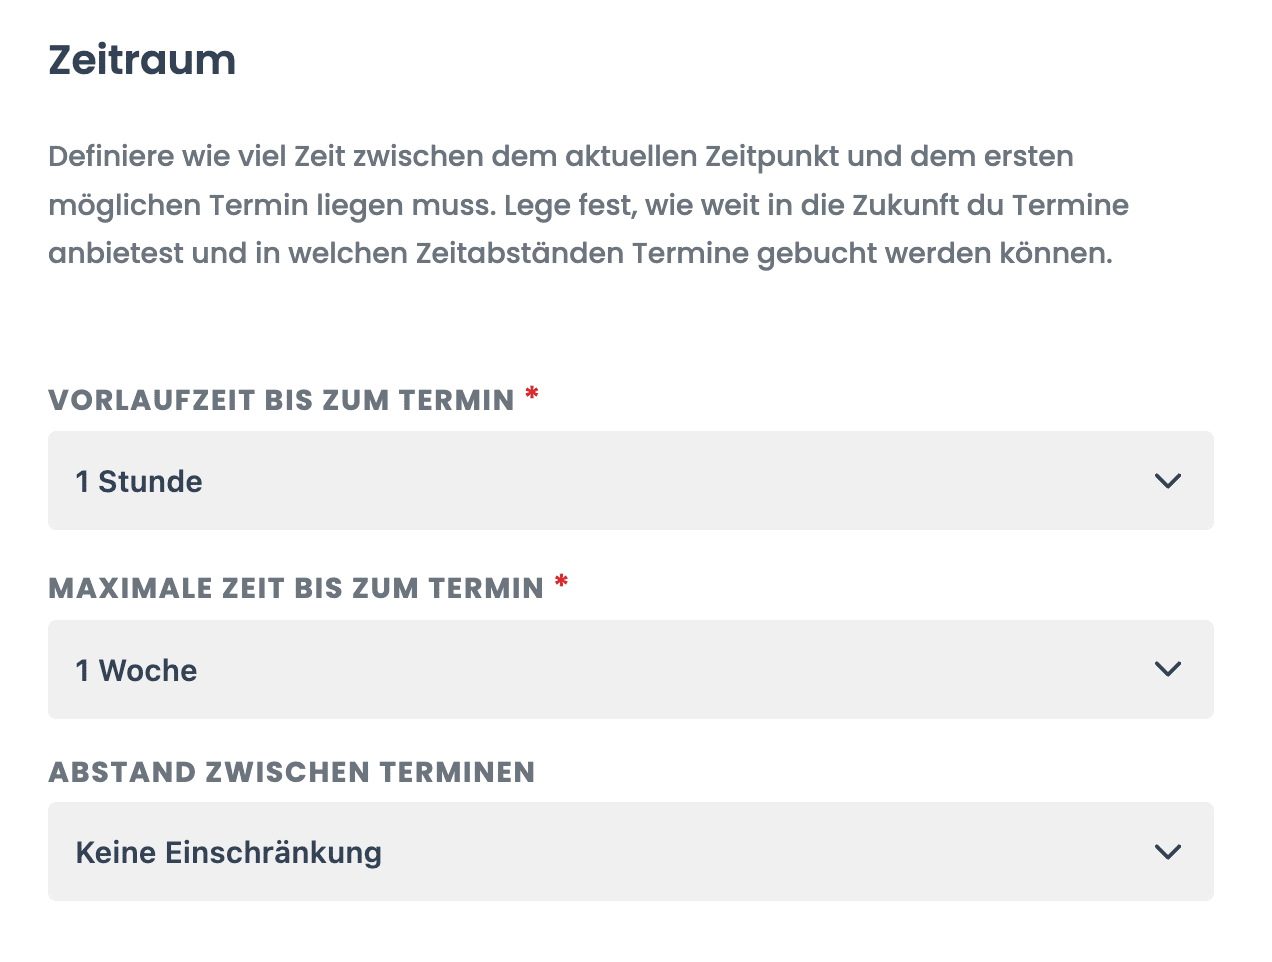The height and width of the screenshot is (962, 1272).
Task: Click the chevron icon beside 1 Woche
Action: [x=1168, y=669]
